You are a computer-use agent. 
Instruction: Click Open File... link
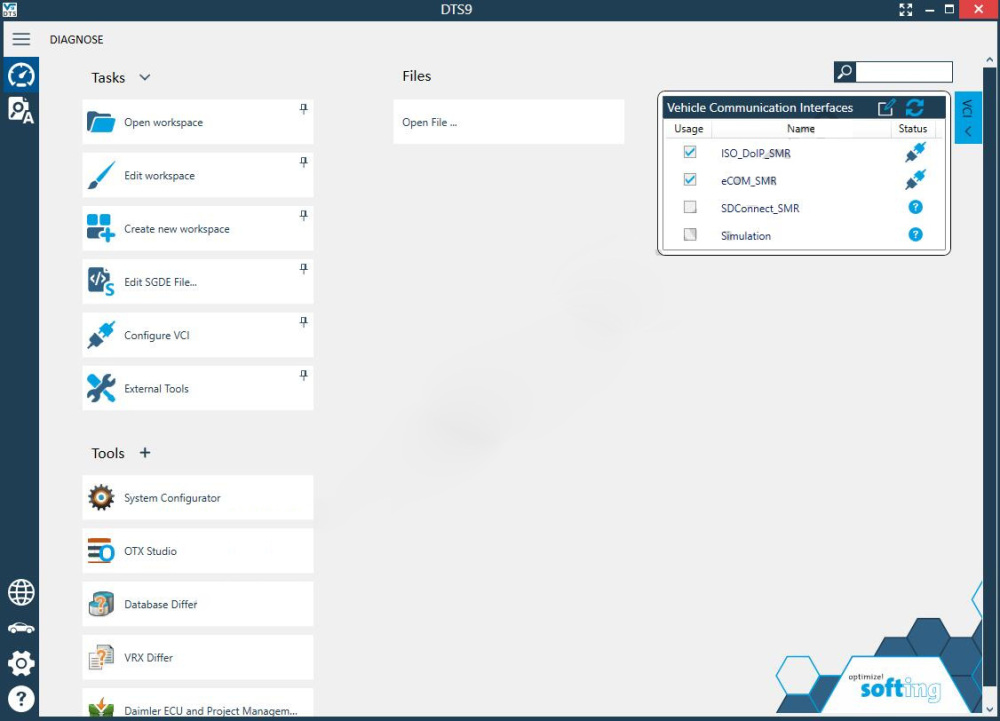[429, 122]
